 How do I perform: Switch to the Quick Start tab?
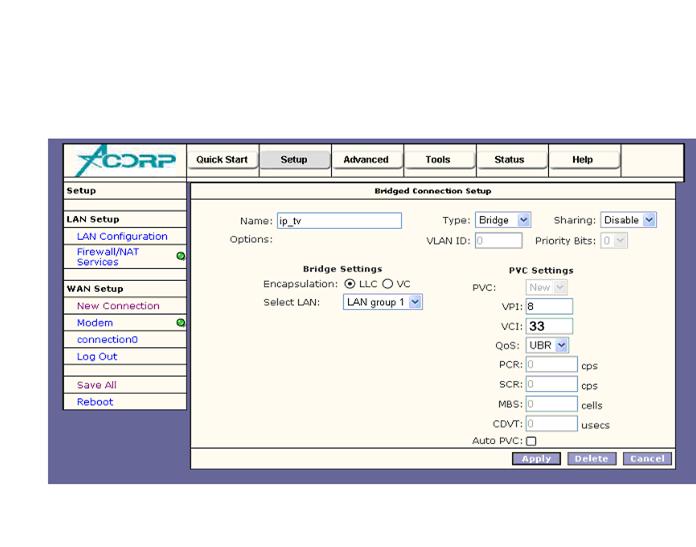point(222,160)
